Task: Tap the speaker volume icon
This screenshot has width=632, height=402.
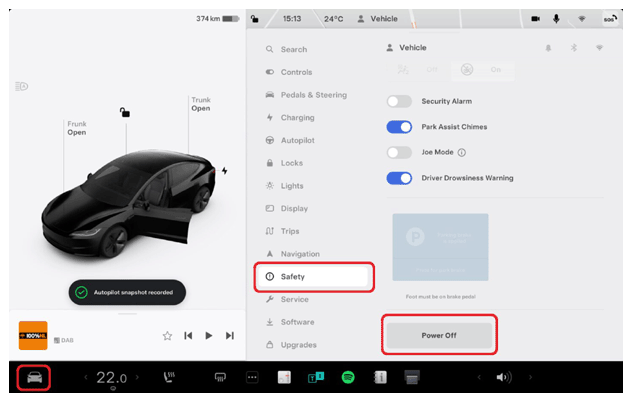Action: (x=504, y=377)
